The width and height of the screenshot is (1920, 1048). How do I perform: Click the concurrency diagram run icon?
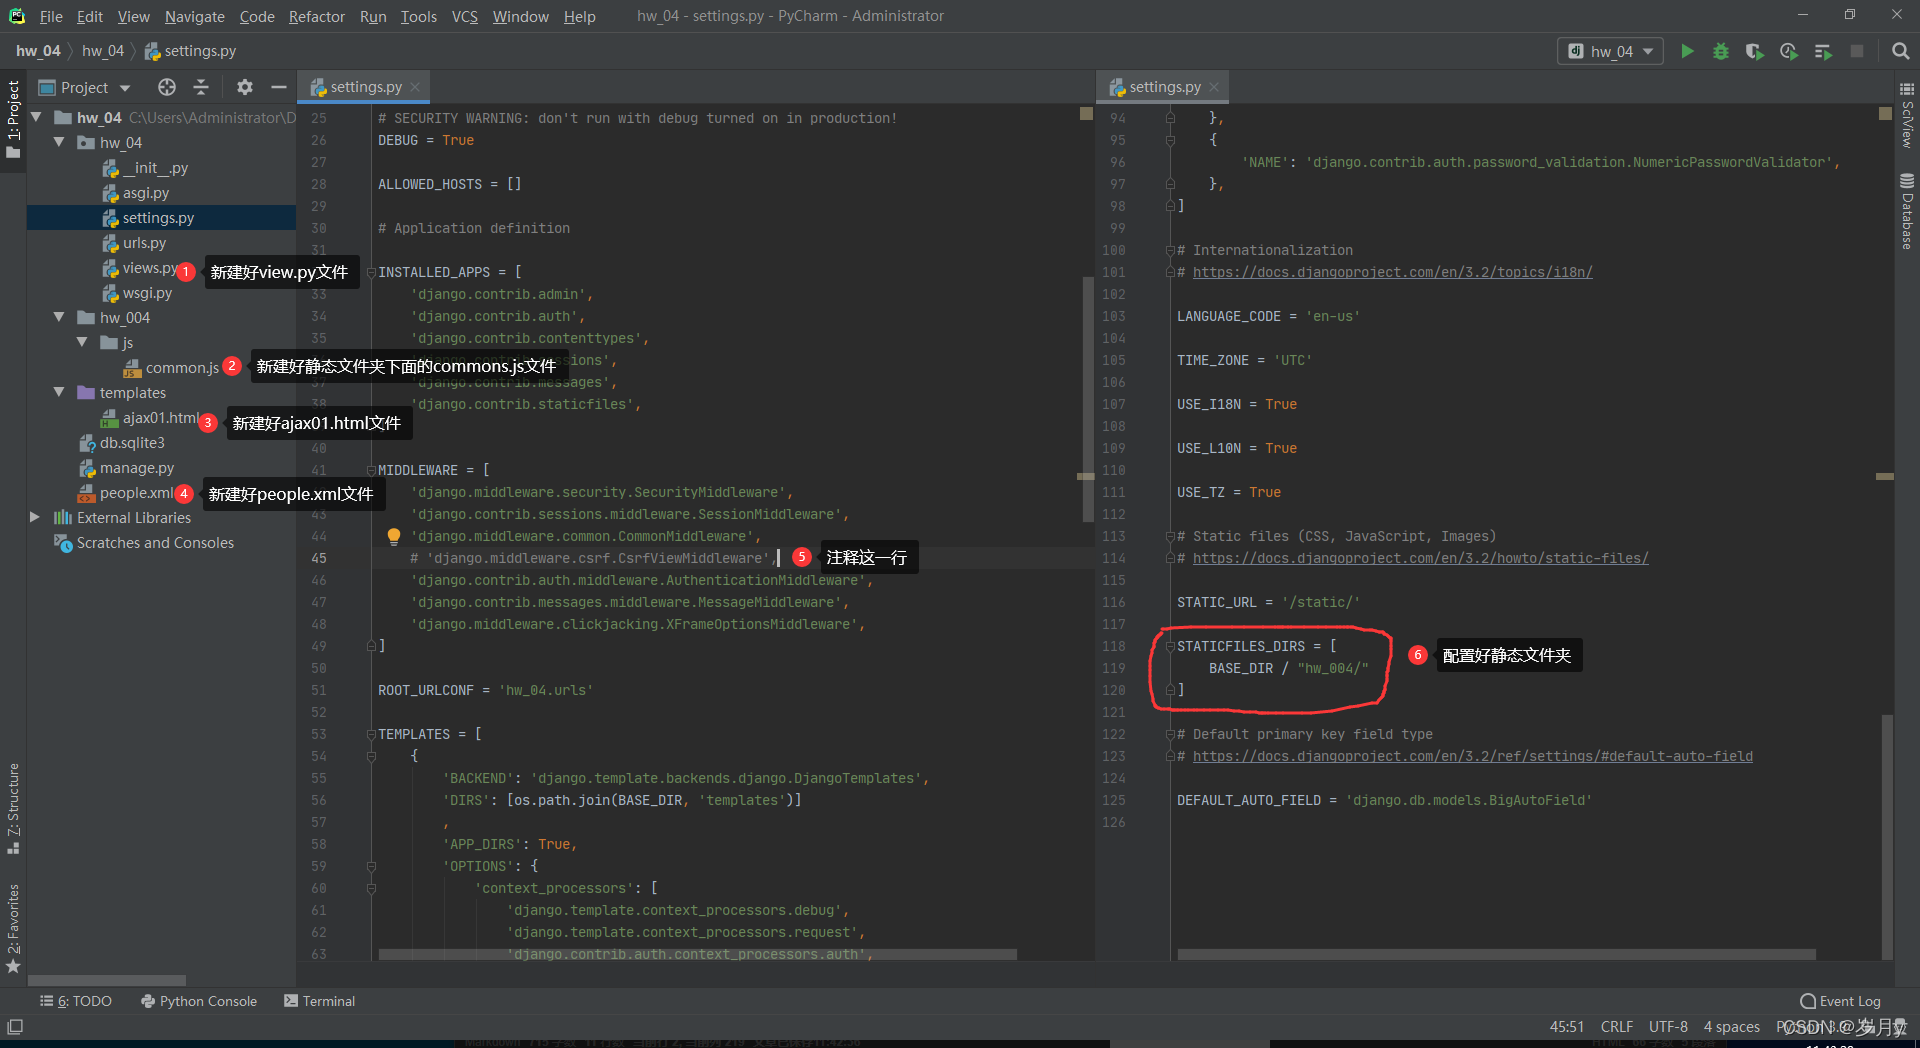click(x=1823, y=51)
